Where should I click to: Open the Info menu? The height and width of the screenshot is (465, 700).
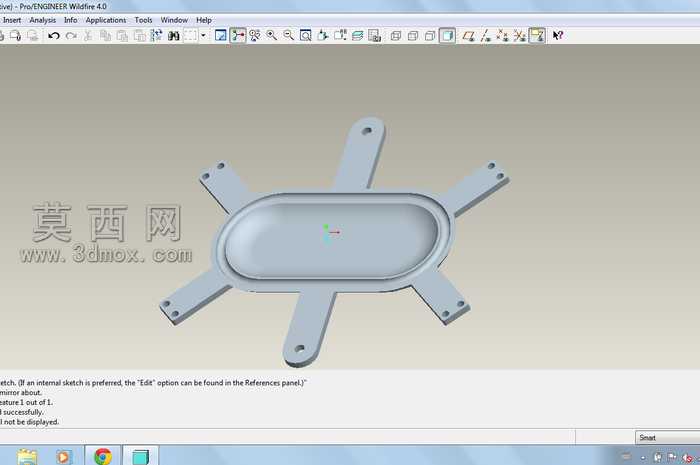point(71,20)
